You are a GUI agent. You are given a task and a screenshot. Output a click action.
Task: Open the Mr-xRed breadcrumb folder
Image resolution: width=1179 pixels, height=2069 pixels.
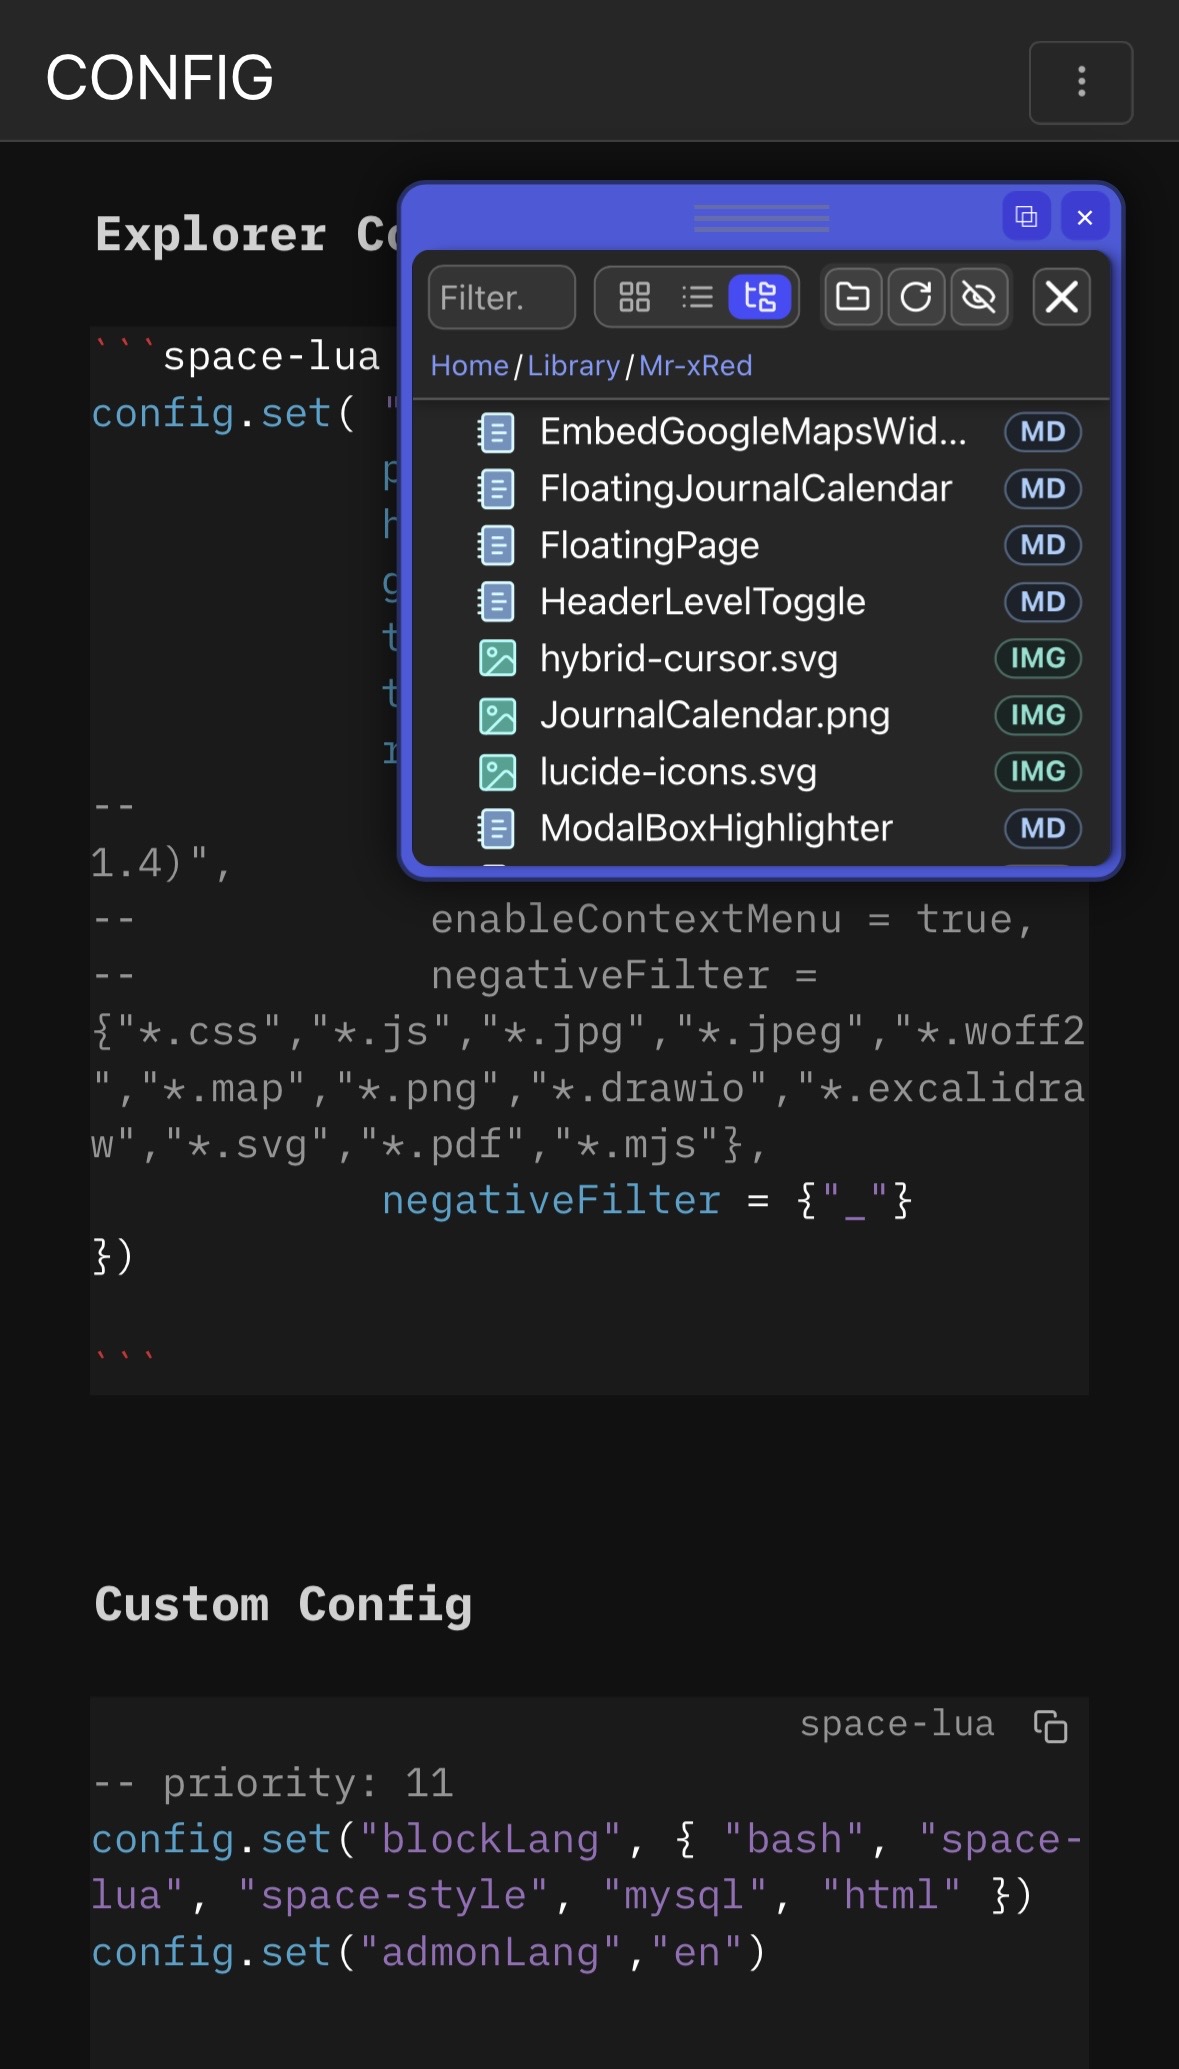click(x=695, y=366)
